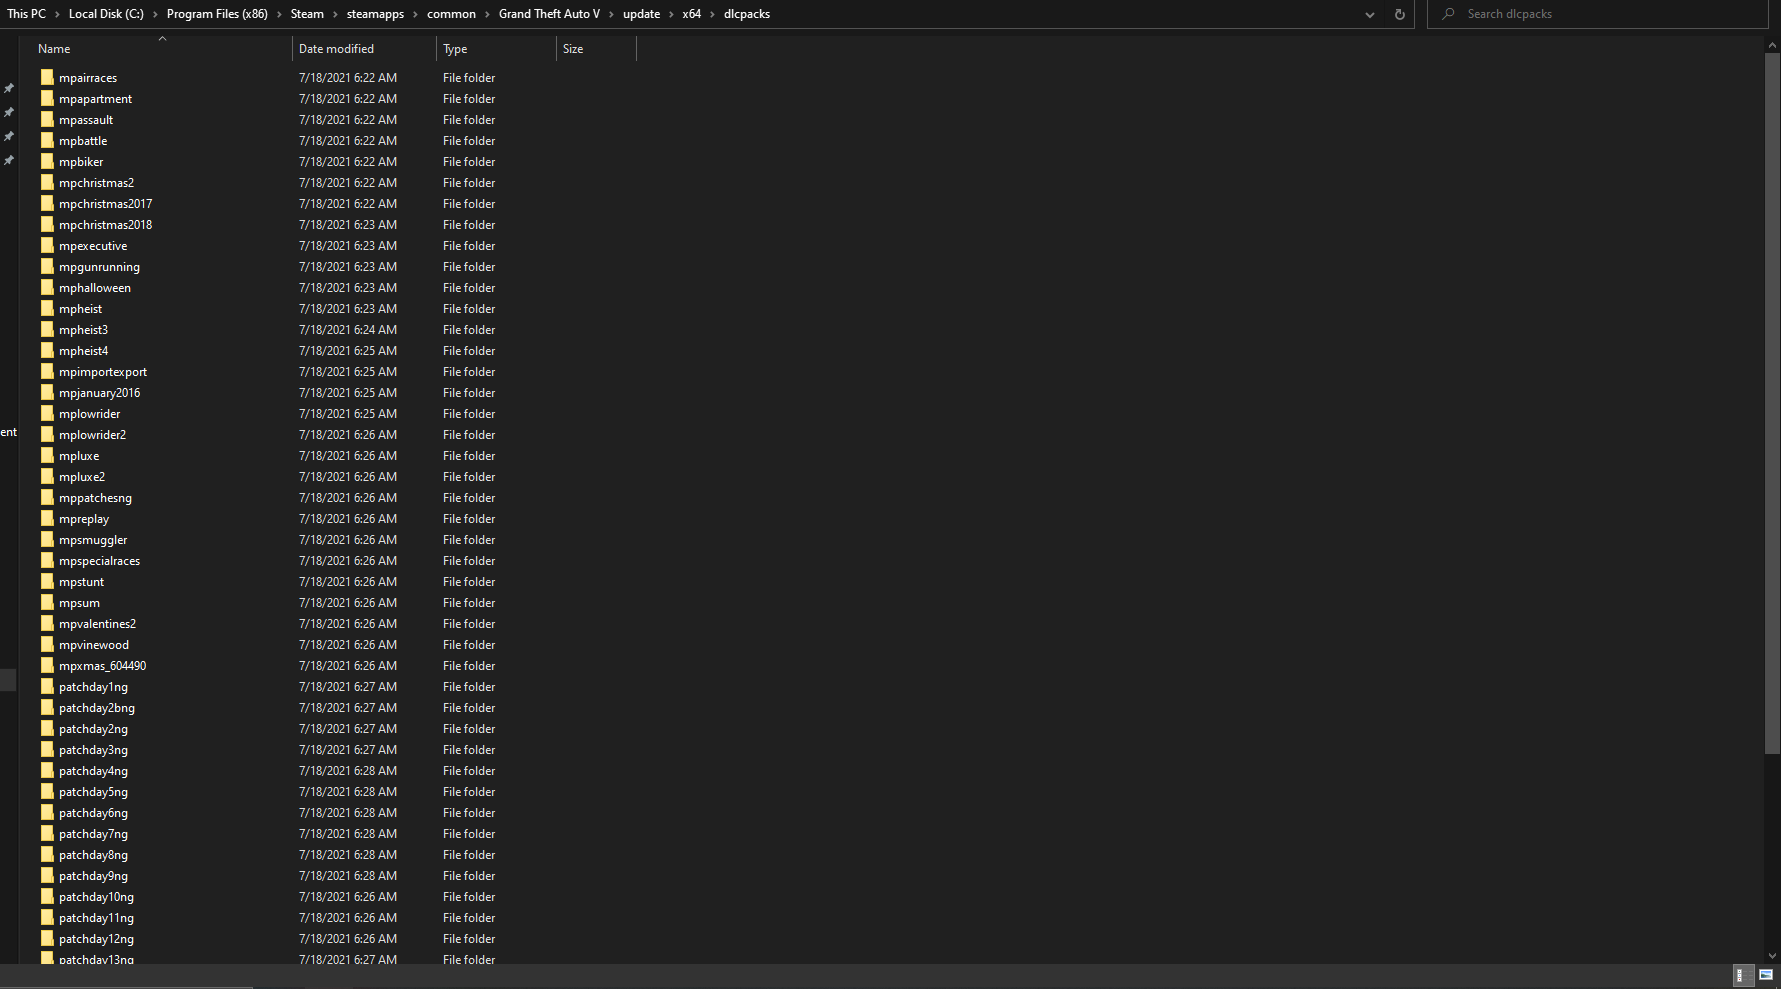The image size is (1781, 989).
Task: Click 'Steam' breadcrumb segment
Action: tap(307, 14)
